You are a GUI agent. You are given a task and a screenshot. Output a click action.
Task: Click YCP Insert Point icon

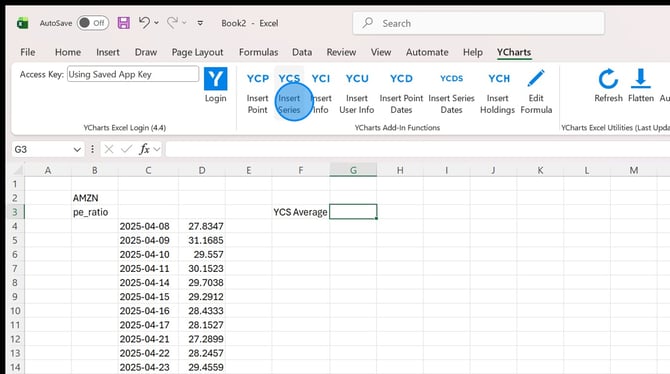pos(258,79)
